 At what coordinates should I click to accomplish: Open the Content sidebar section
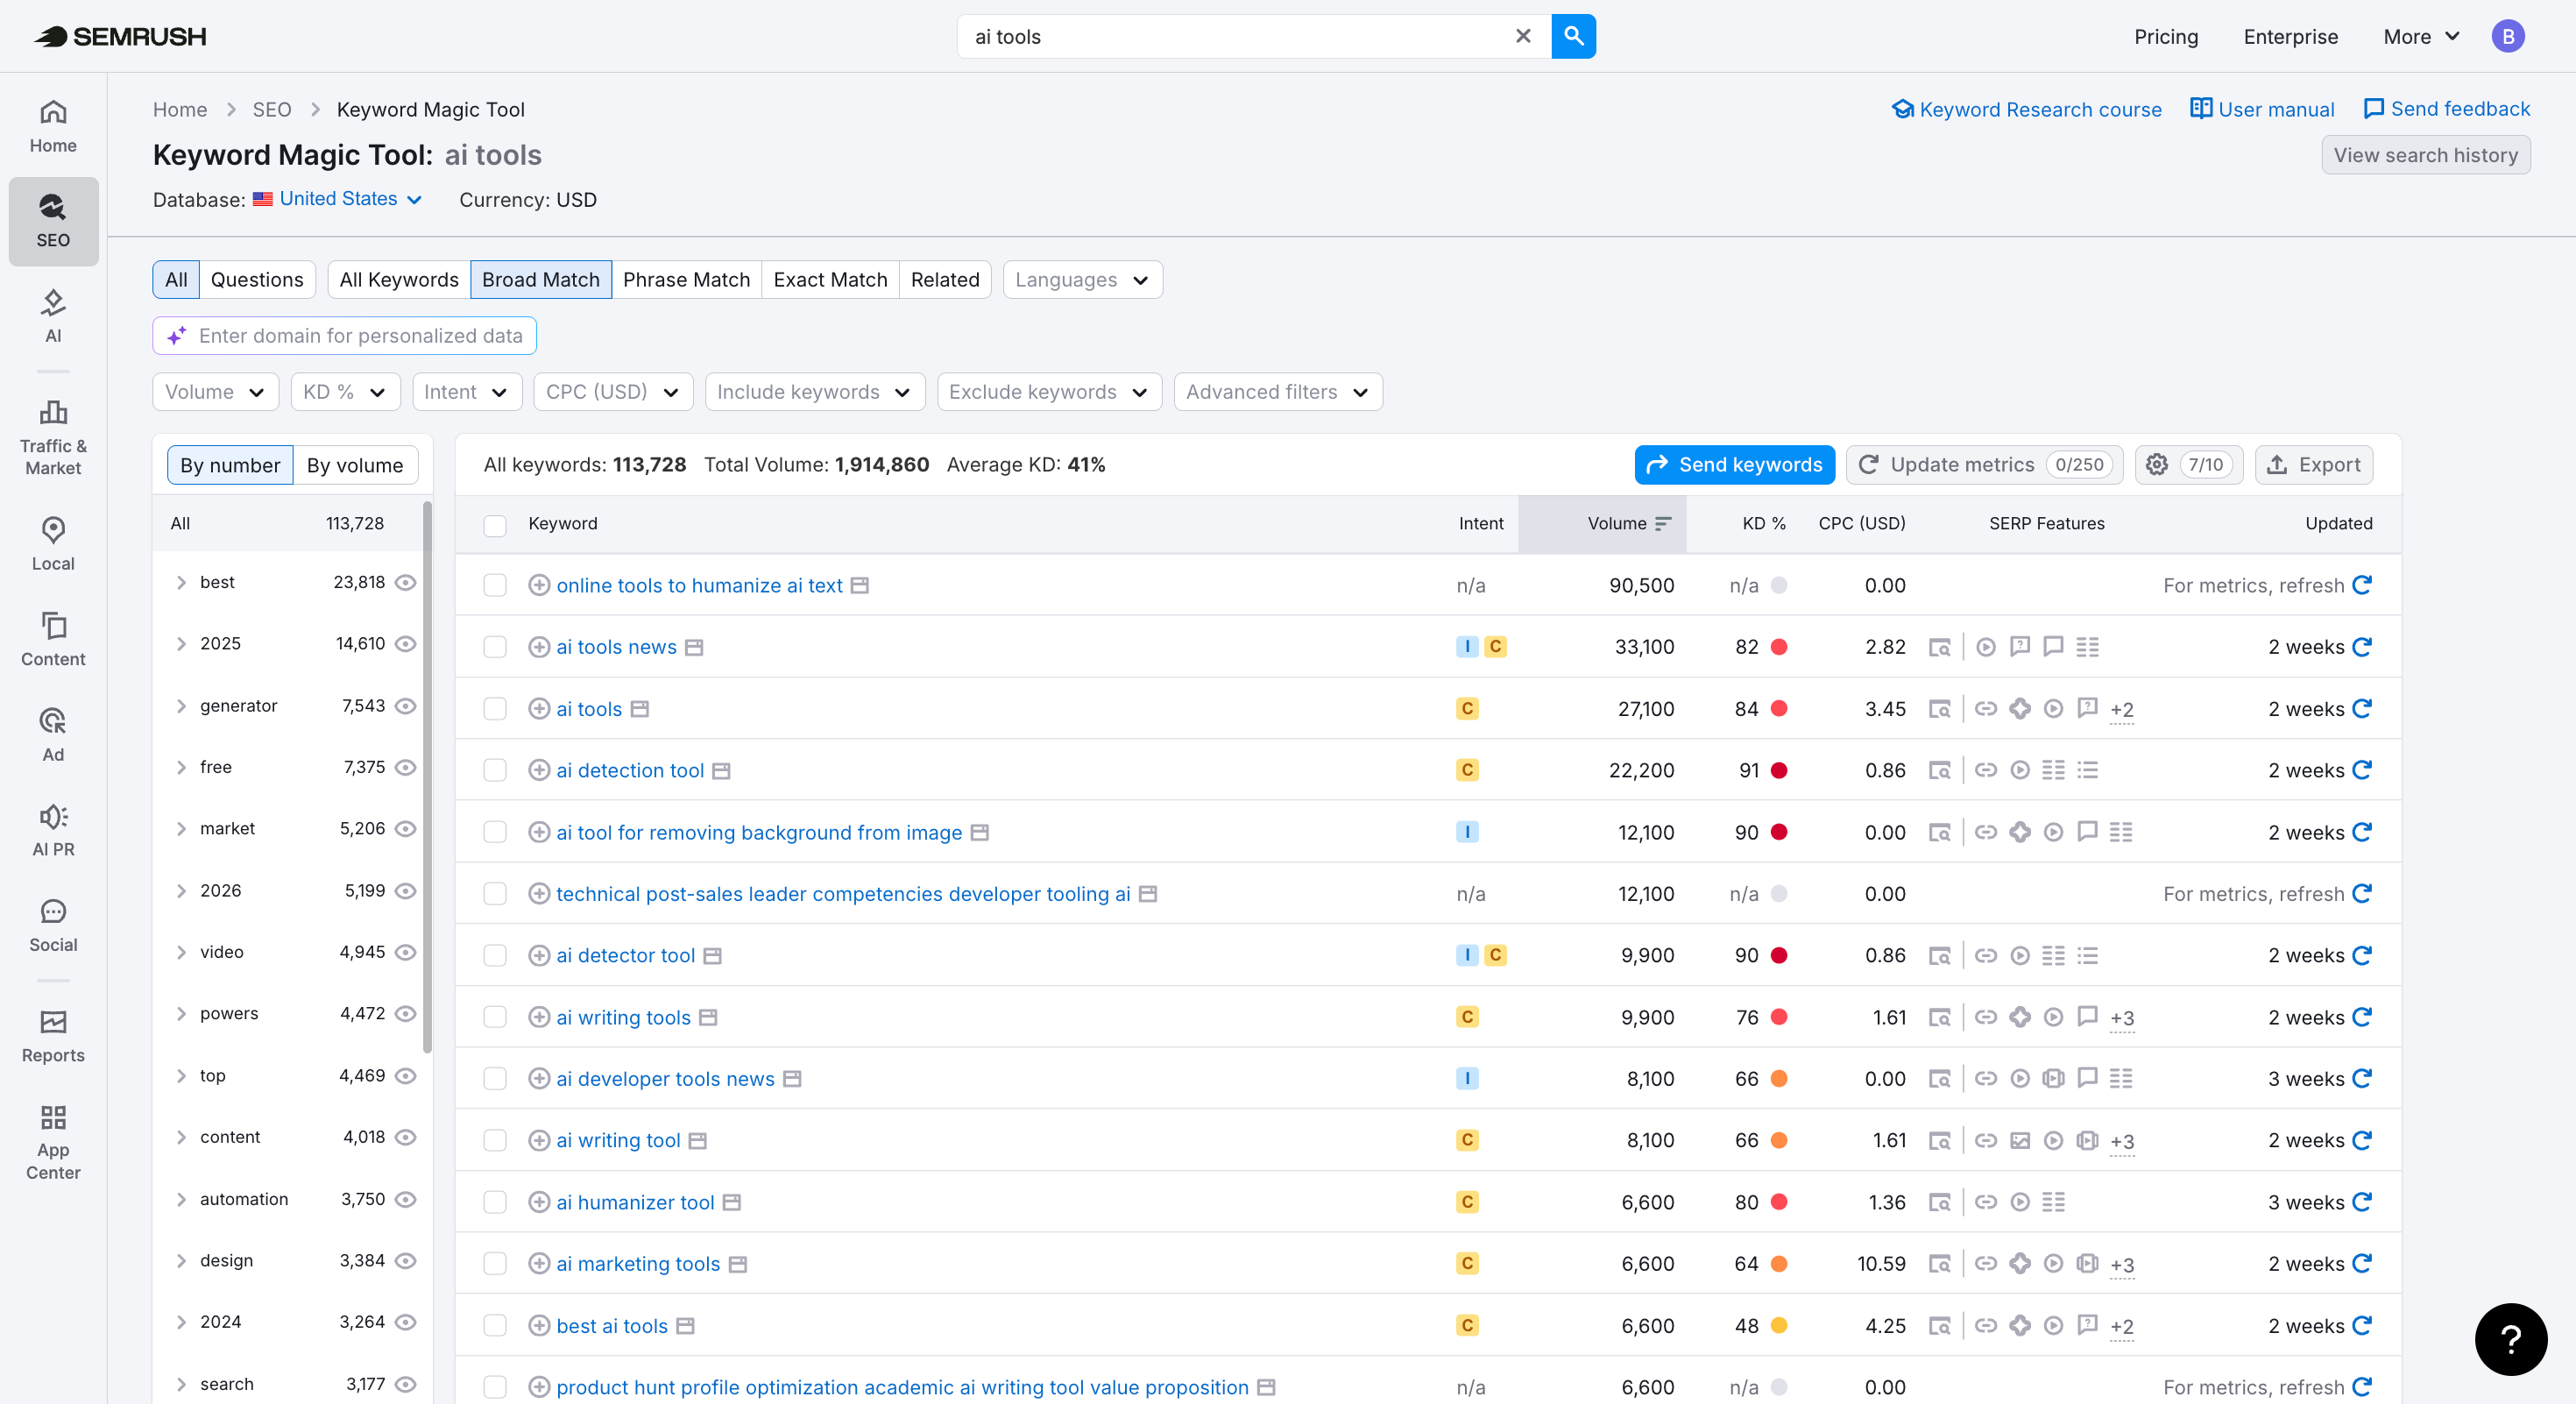coord(53,639)
